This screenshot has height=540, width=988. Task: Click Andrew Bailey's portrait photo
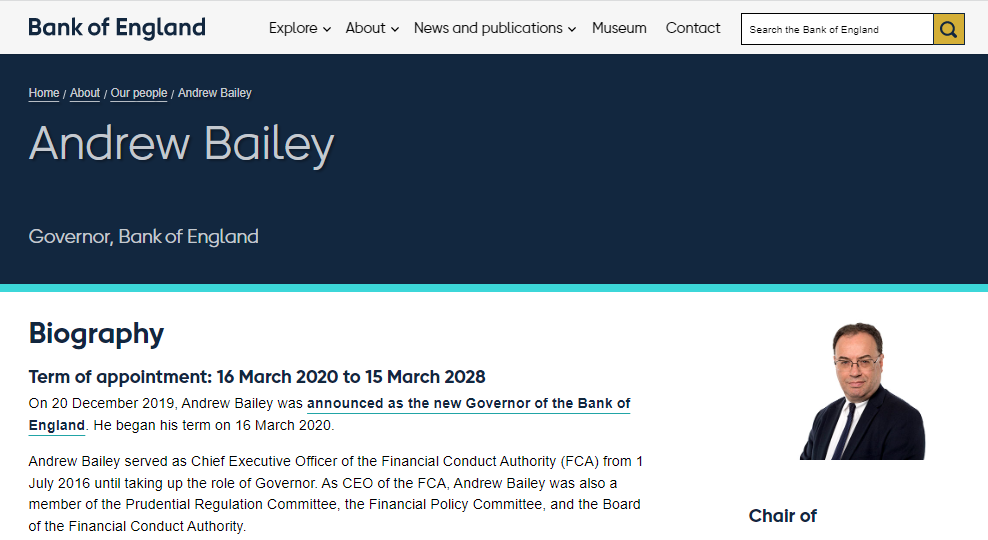point(861,392)
